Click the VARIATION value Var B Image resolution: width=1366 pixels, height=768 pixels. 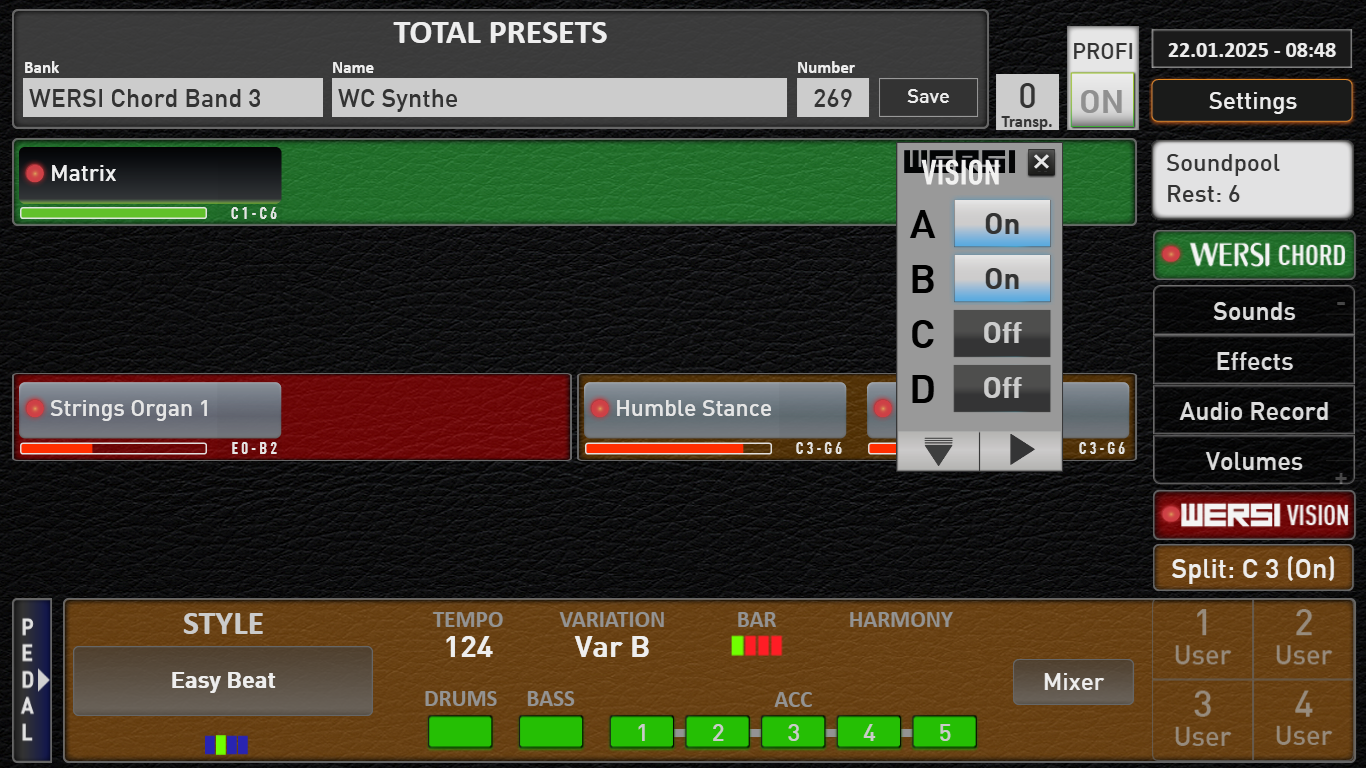pos(612,648)
